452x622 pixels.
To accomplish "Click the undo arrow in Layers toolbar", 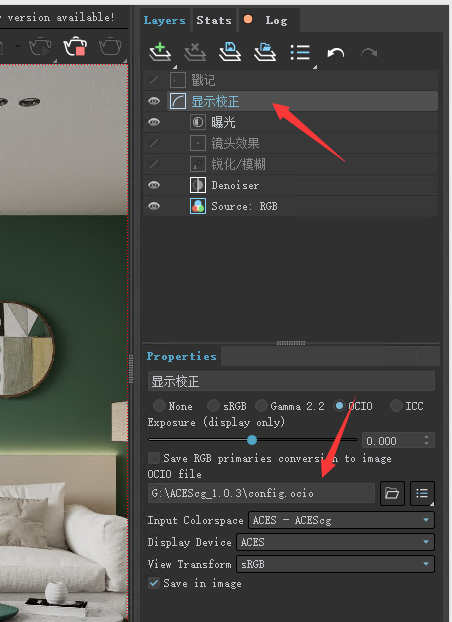I will (336, 52).
